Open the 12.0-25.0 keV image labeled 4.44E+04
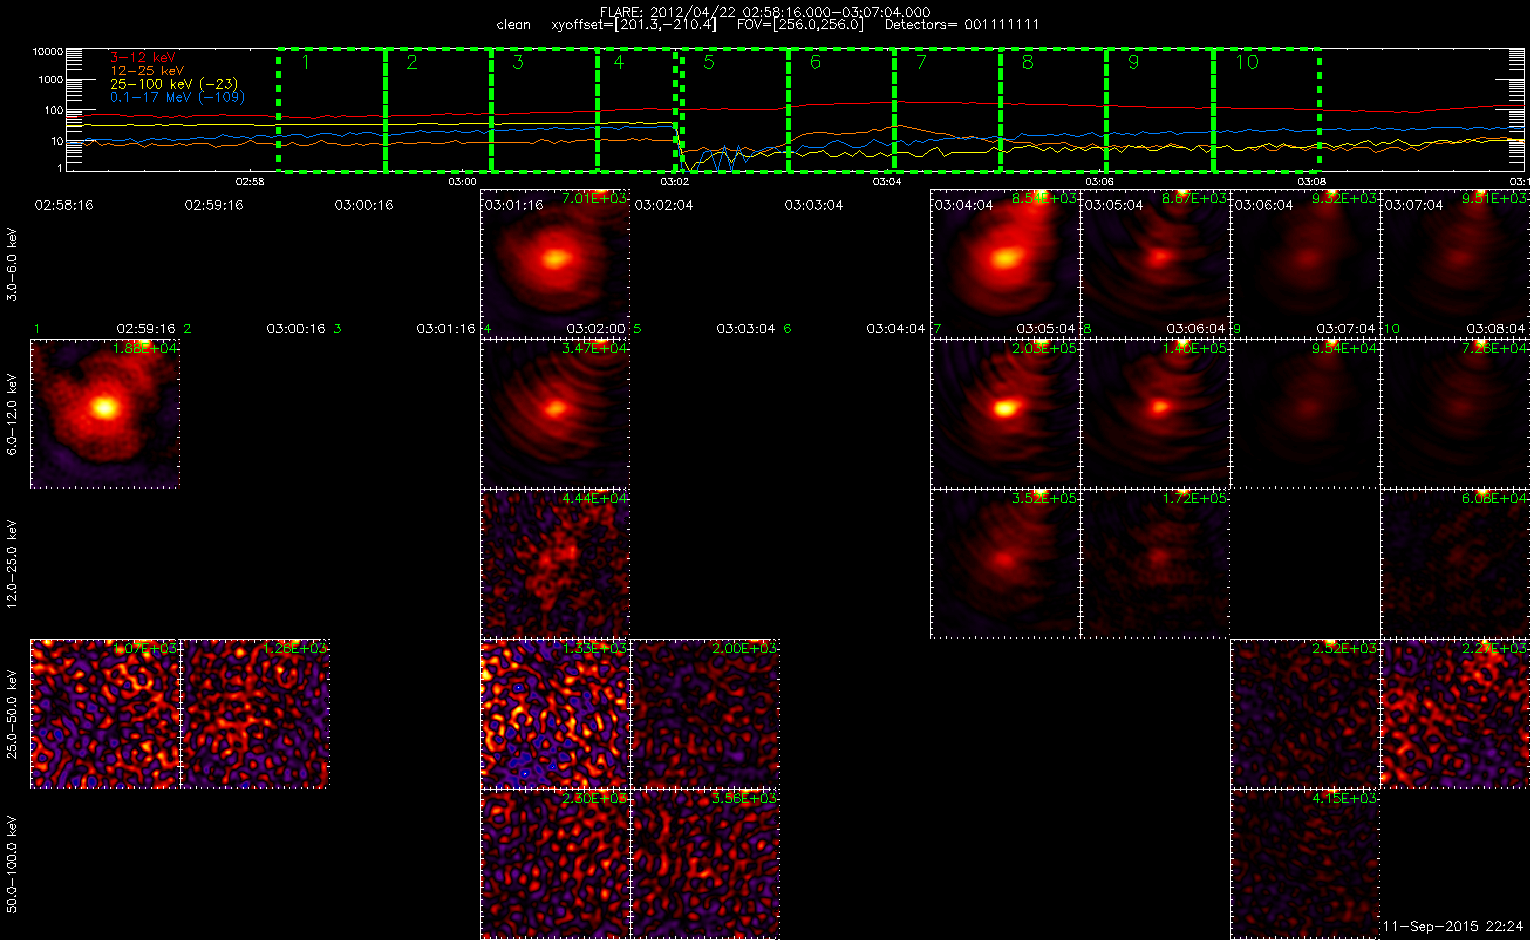Screen dimensions: 1530x940 555,564
